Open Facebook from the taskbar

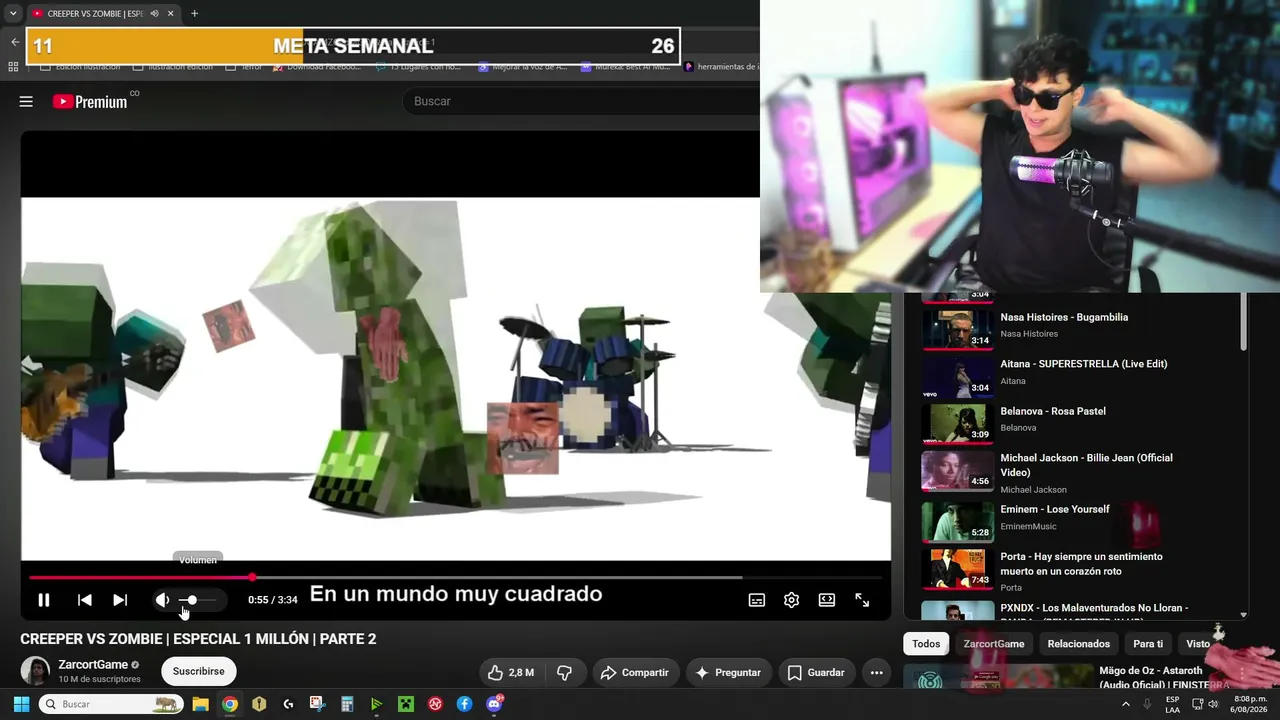[x=465, y=704]
